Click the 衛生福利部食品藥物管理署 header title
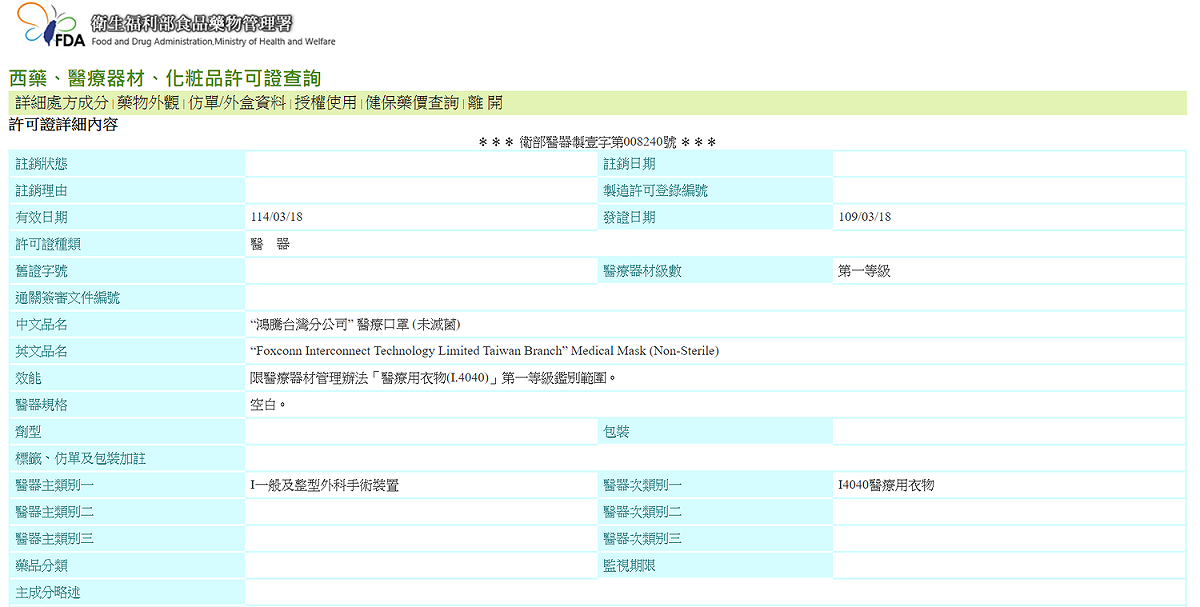 (192, 23)
